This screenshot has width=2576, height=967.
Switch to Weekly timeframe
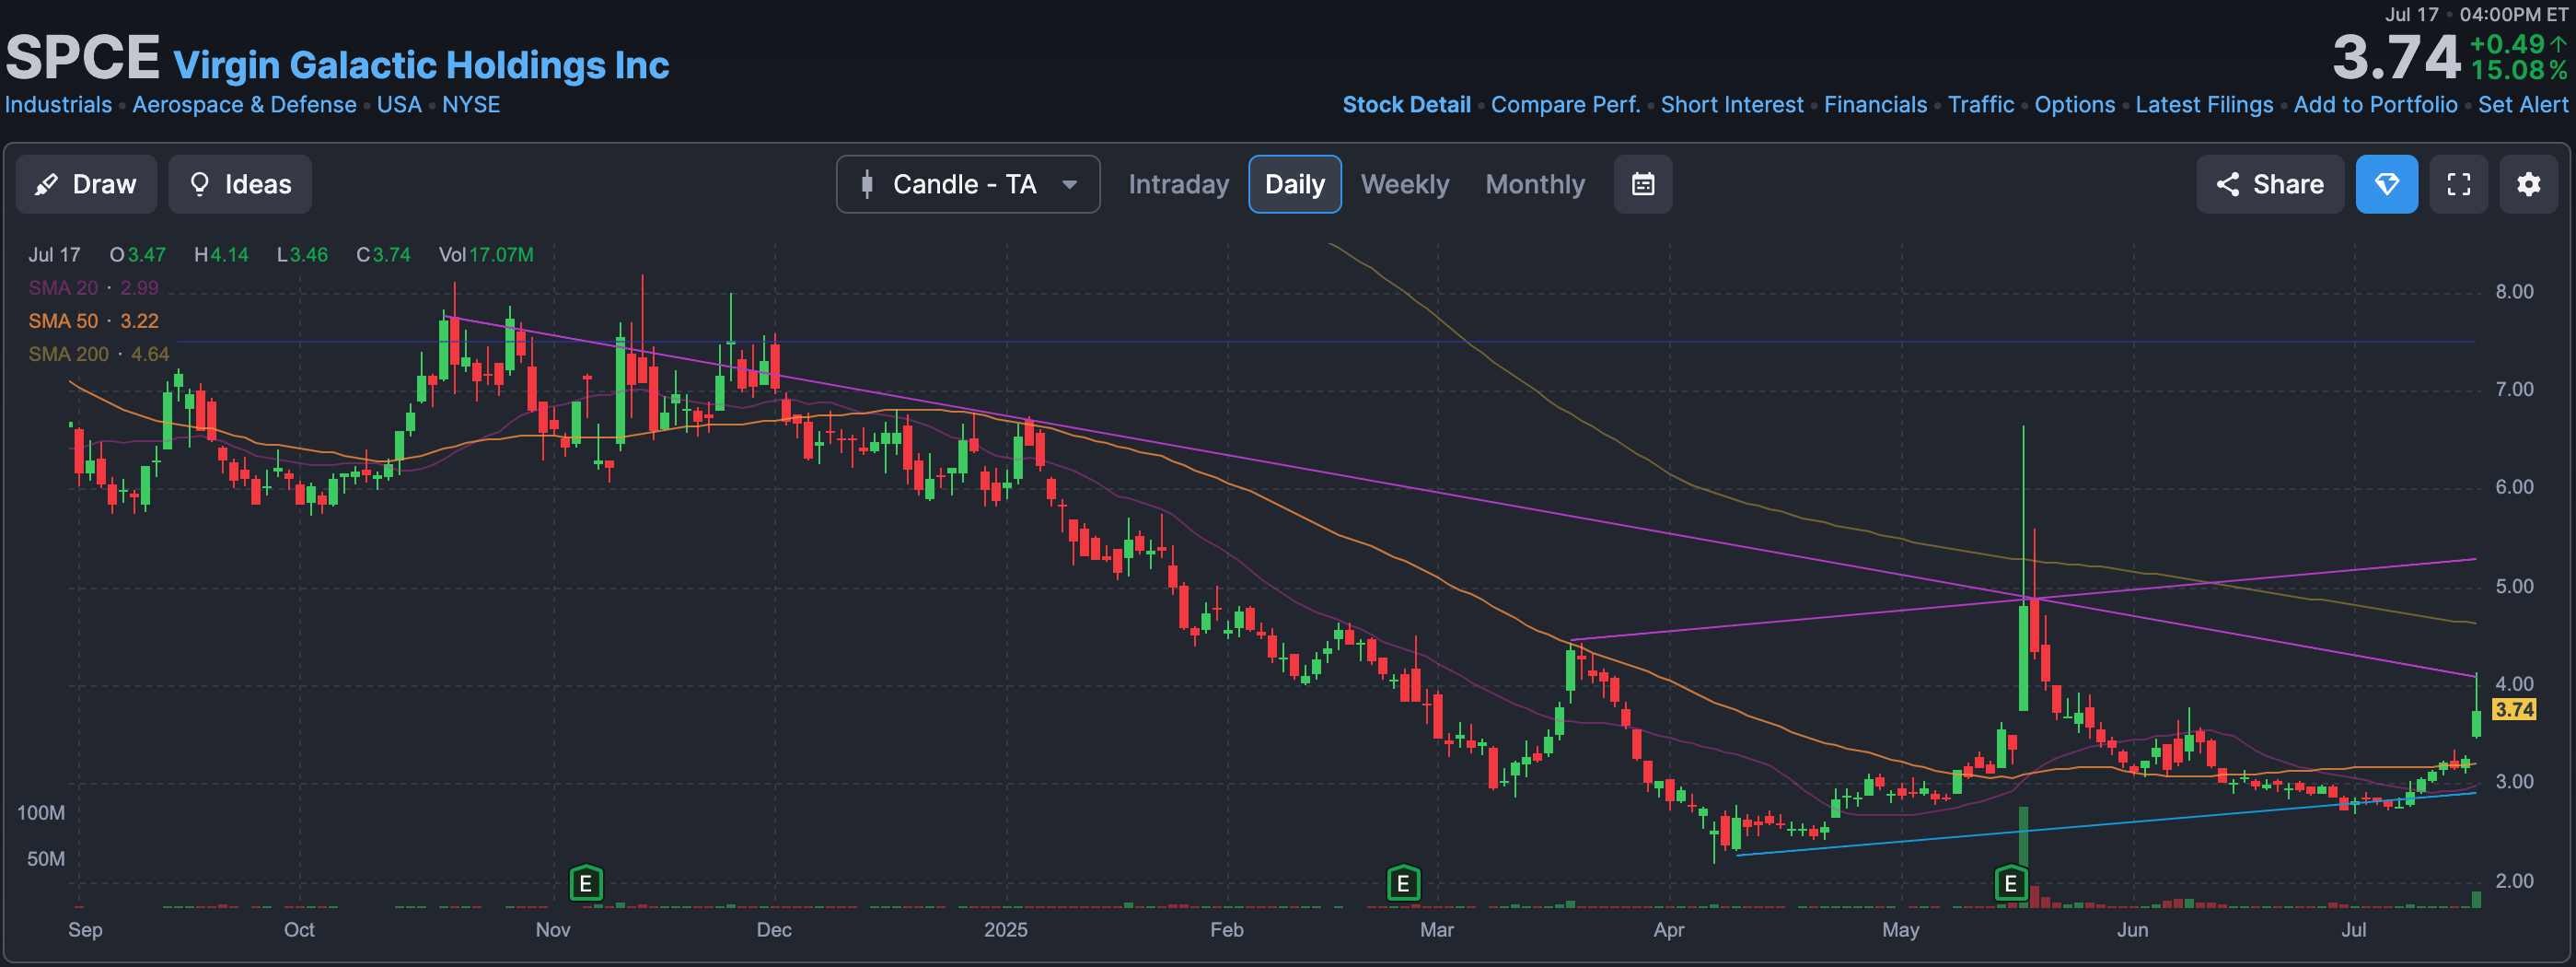click(x=1404, y=184)
